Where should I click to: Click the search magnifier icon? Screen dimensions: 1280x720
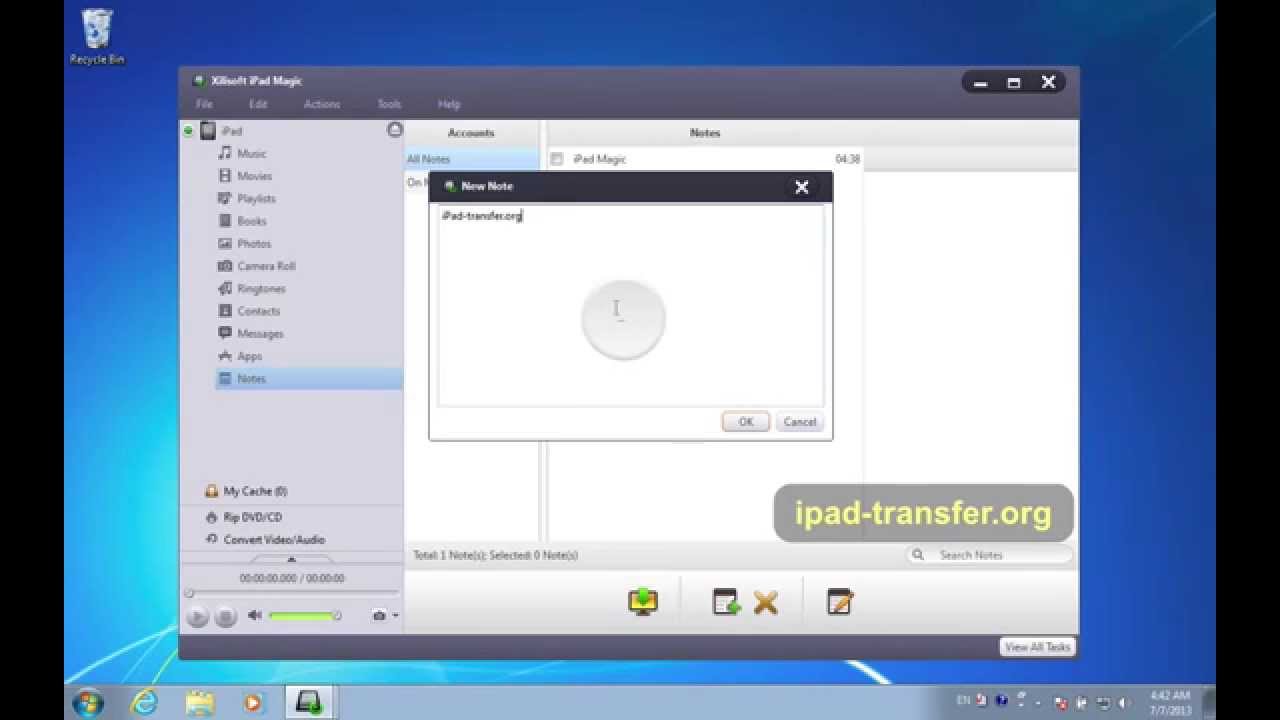[917, 555]
